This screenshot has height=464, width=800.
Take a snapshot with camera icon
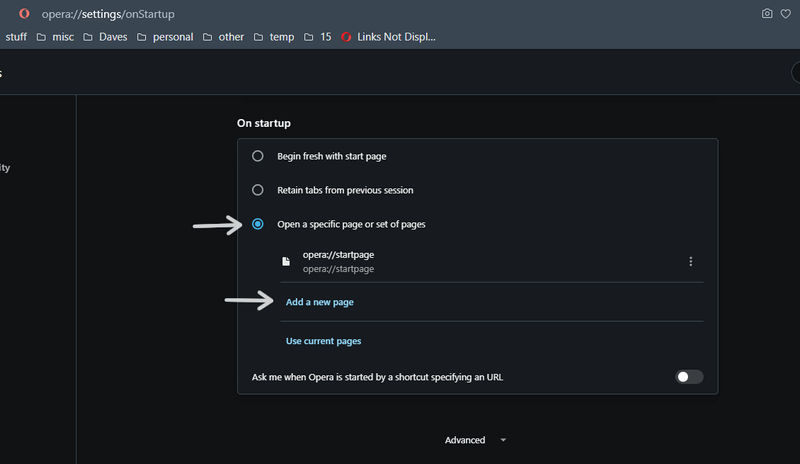767,14
